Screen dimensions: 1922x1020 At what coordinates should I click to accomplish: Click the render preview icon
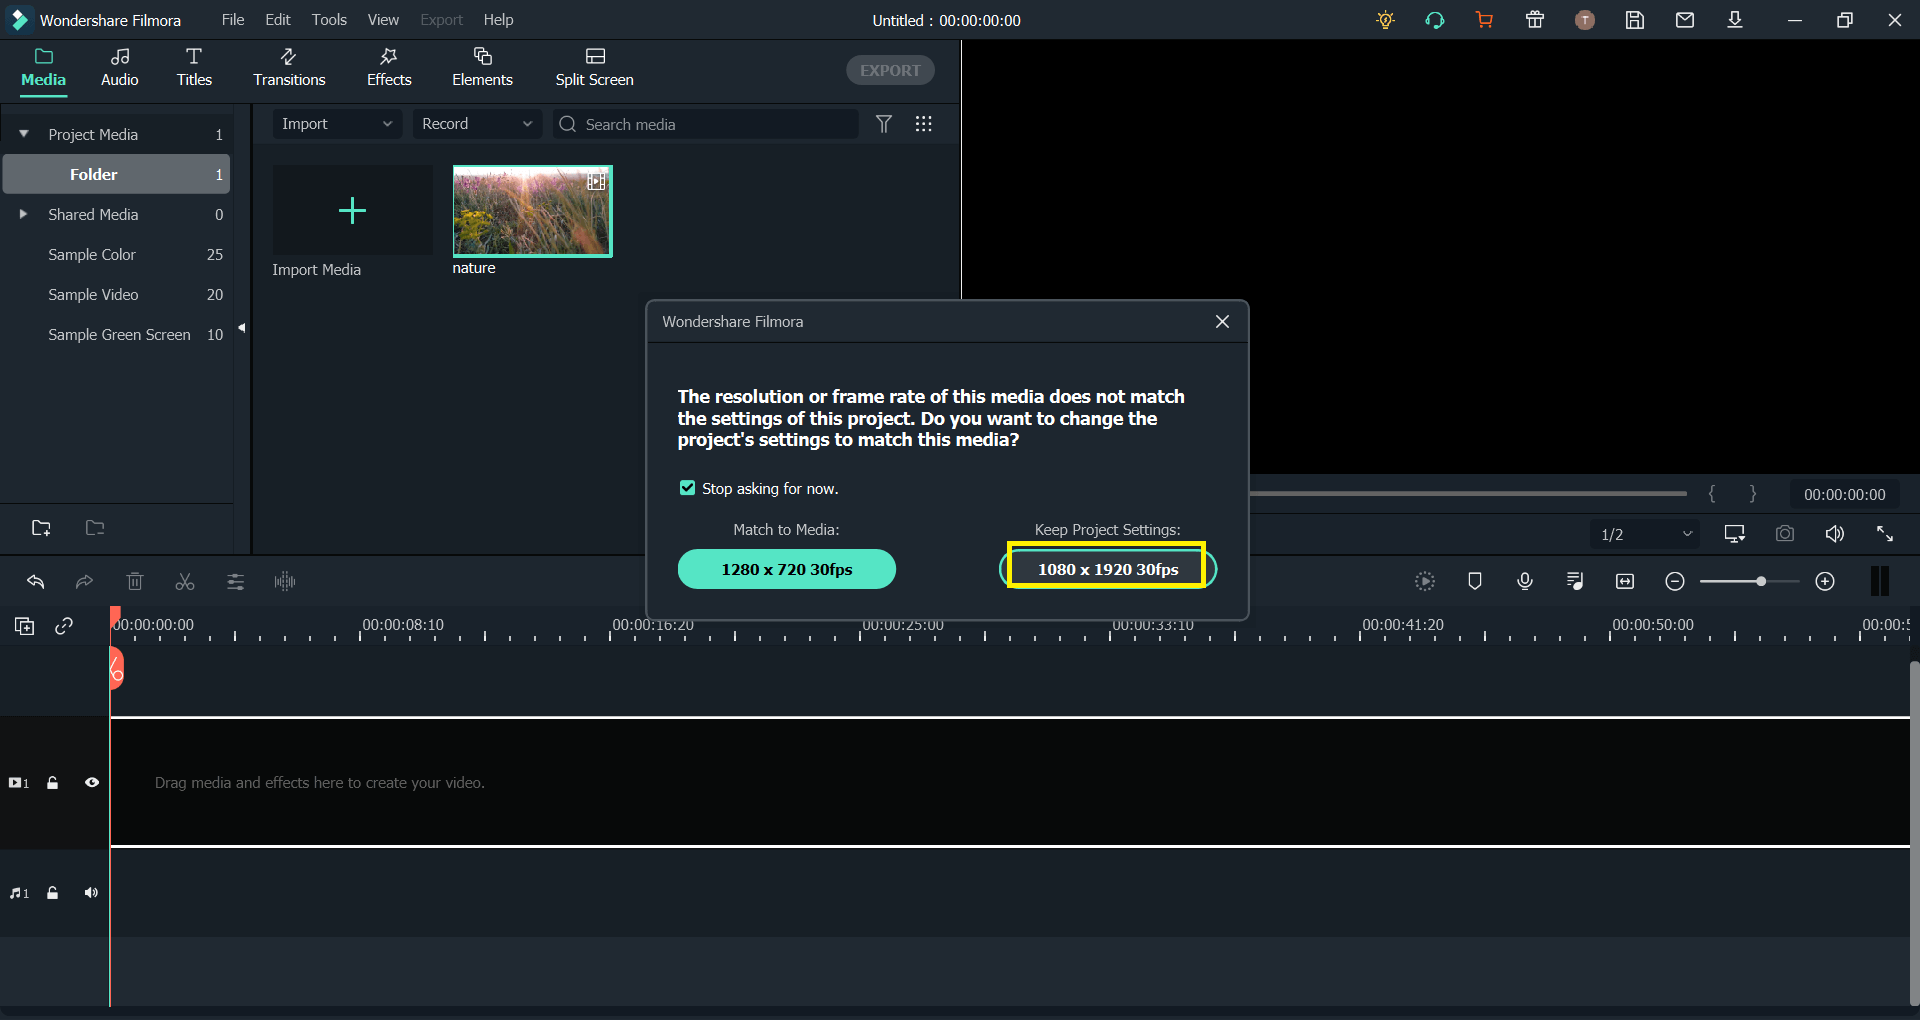[1425, 582]
